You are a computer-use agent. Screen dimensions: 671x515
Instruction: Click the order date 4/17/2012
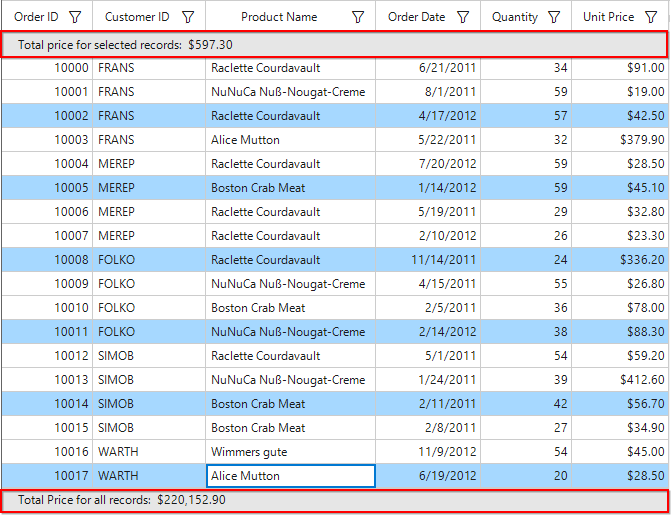(x=428, y=116)
